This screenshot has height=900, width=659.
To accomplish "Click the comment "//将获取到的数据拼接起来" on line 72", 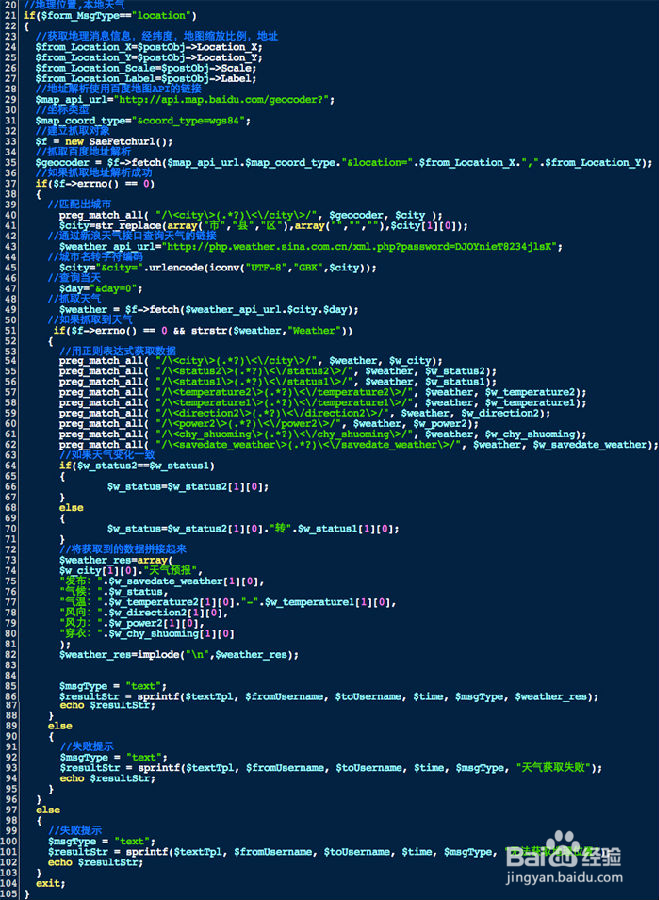I will point(123,549).
